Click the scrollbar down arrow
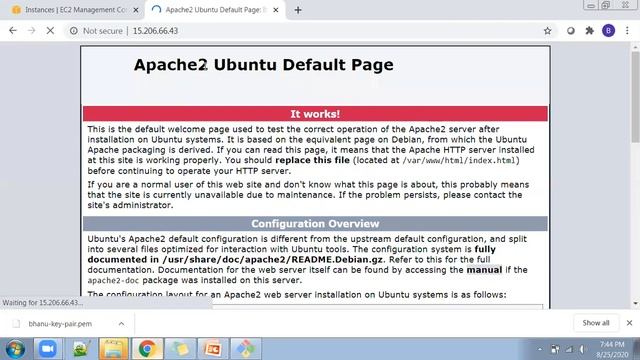 (635, 303)
